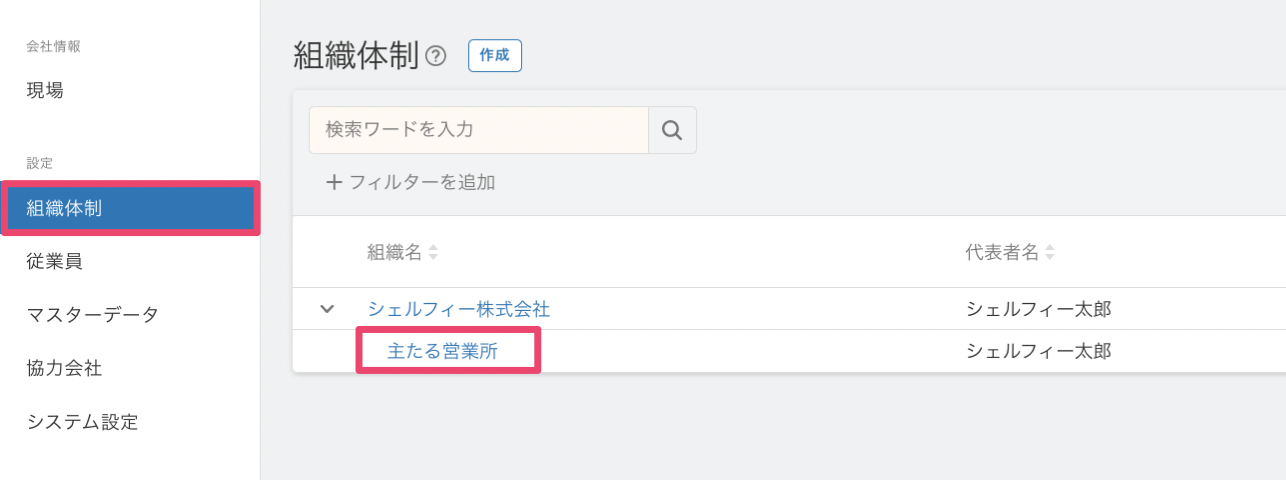The image size is (1286, 480).
Task: Click the 組織名 column header label
Action: [x=394, y=254]
